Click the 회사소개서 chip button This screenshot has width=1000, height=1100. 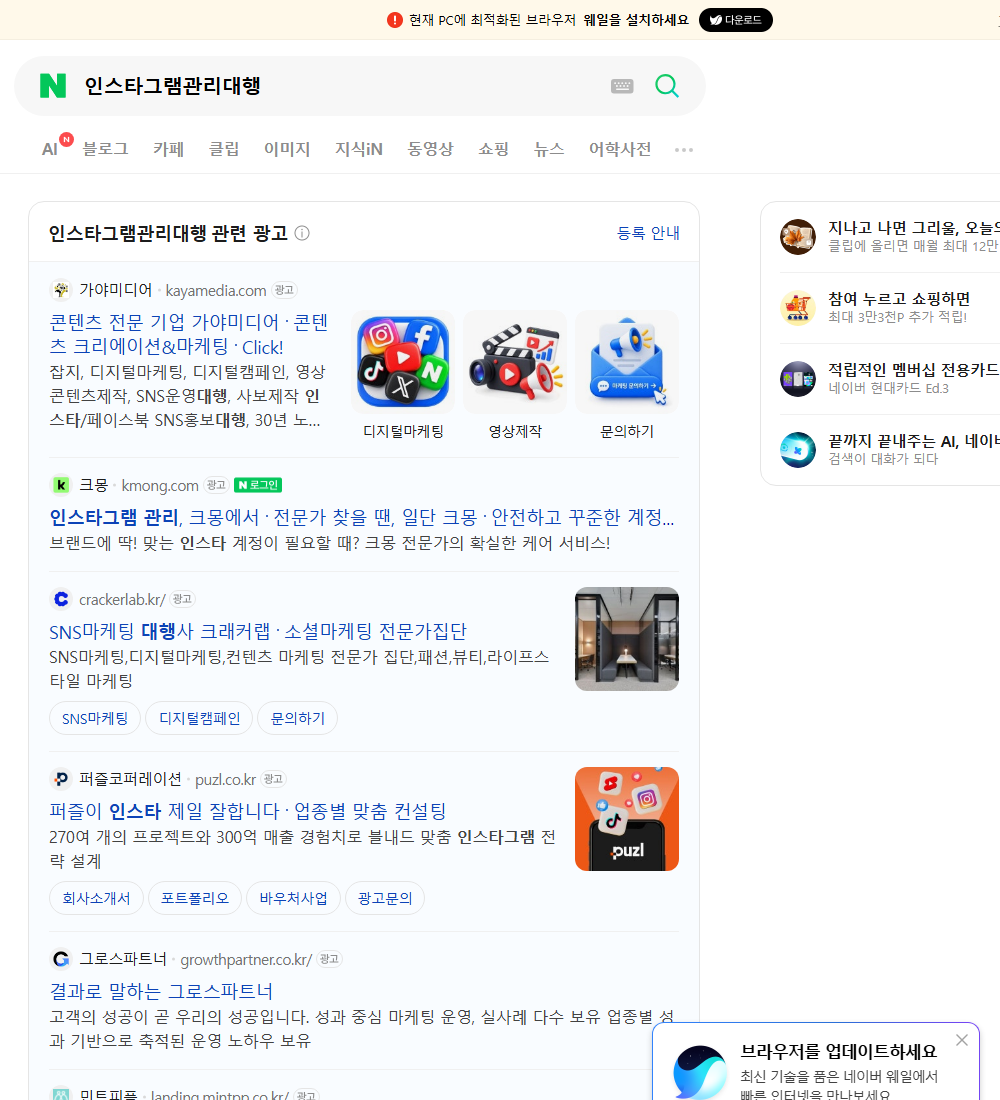pyautogui.click(x=96, y=898)
